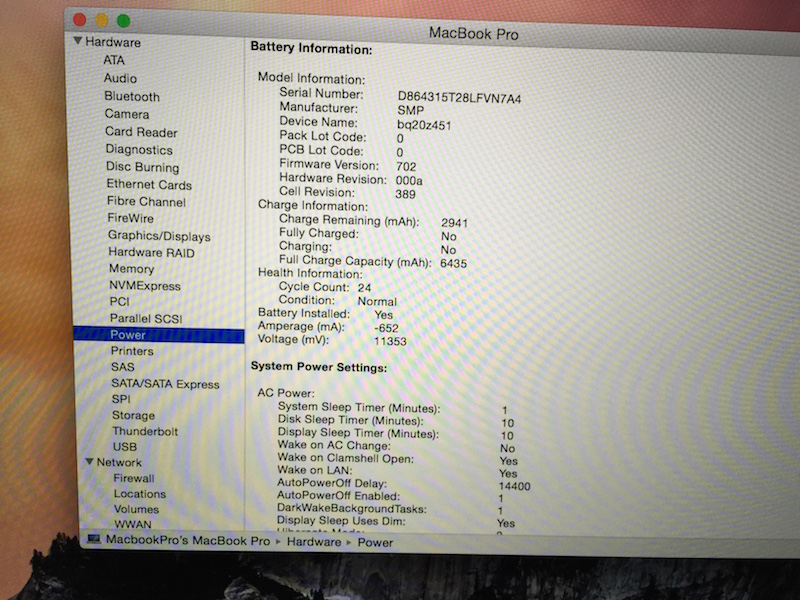The image size is (800, 600).
Task: Open Graphics/Displays information
Action: [159, 236]
